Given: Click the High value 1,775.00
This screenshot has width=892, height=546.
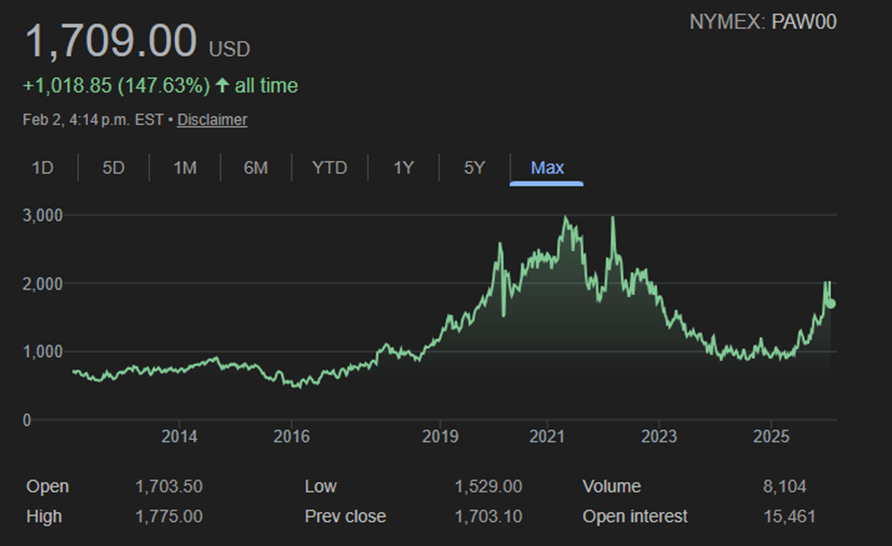Looking at the screenshot, I should pos(169,517).
